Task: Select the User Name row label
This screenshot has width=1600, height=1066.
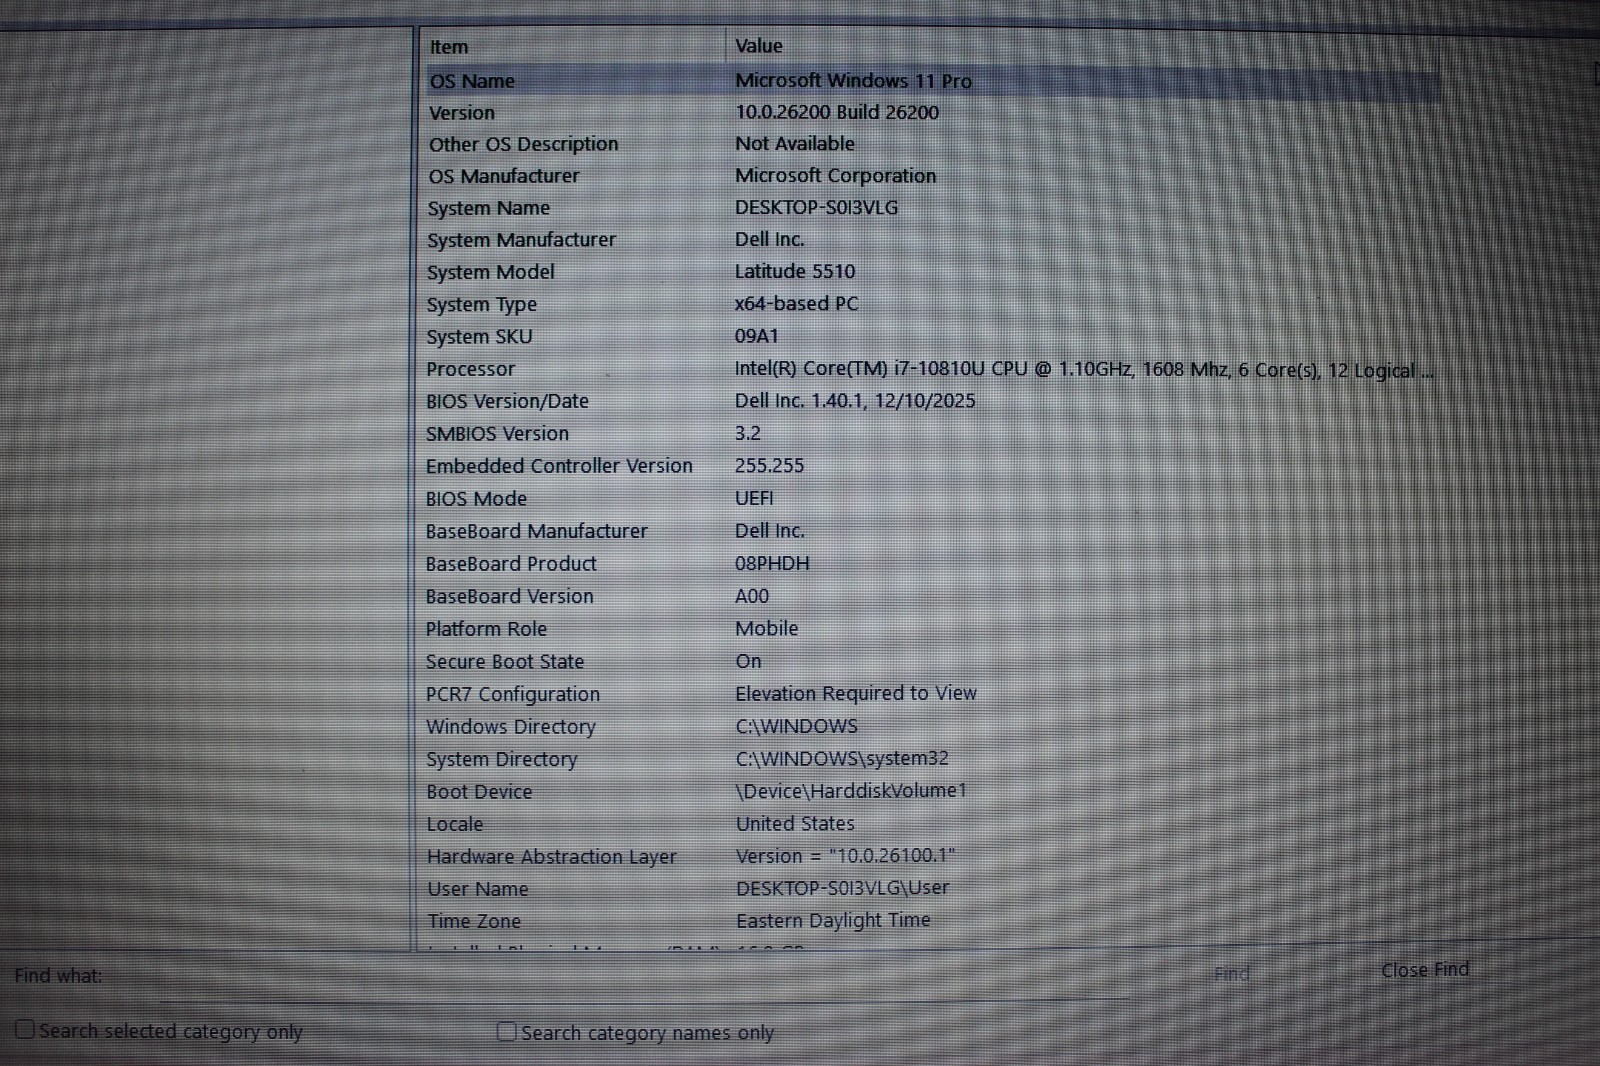Action: (478, 889)
